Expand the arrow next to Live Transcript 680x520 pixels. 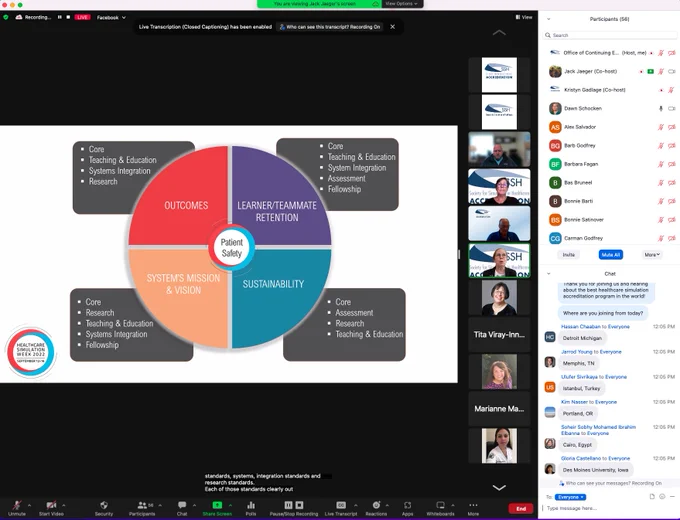pyautogui.click(x=356, y=505)
